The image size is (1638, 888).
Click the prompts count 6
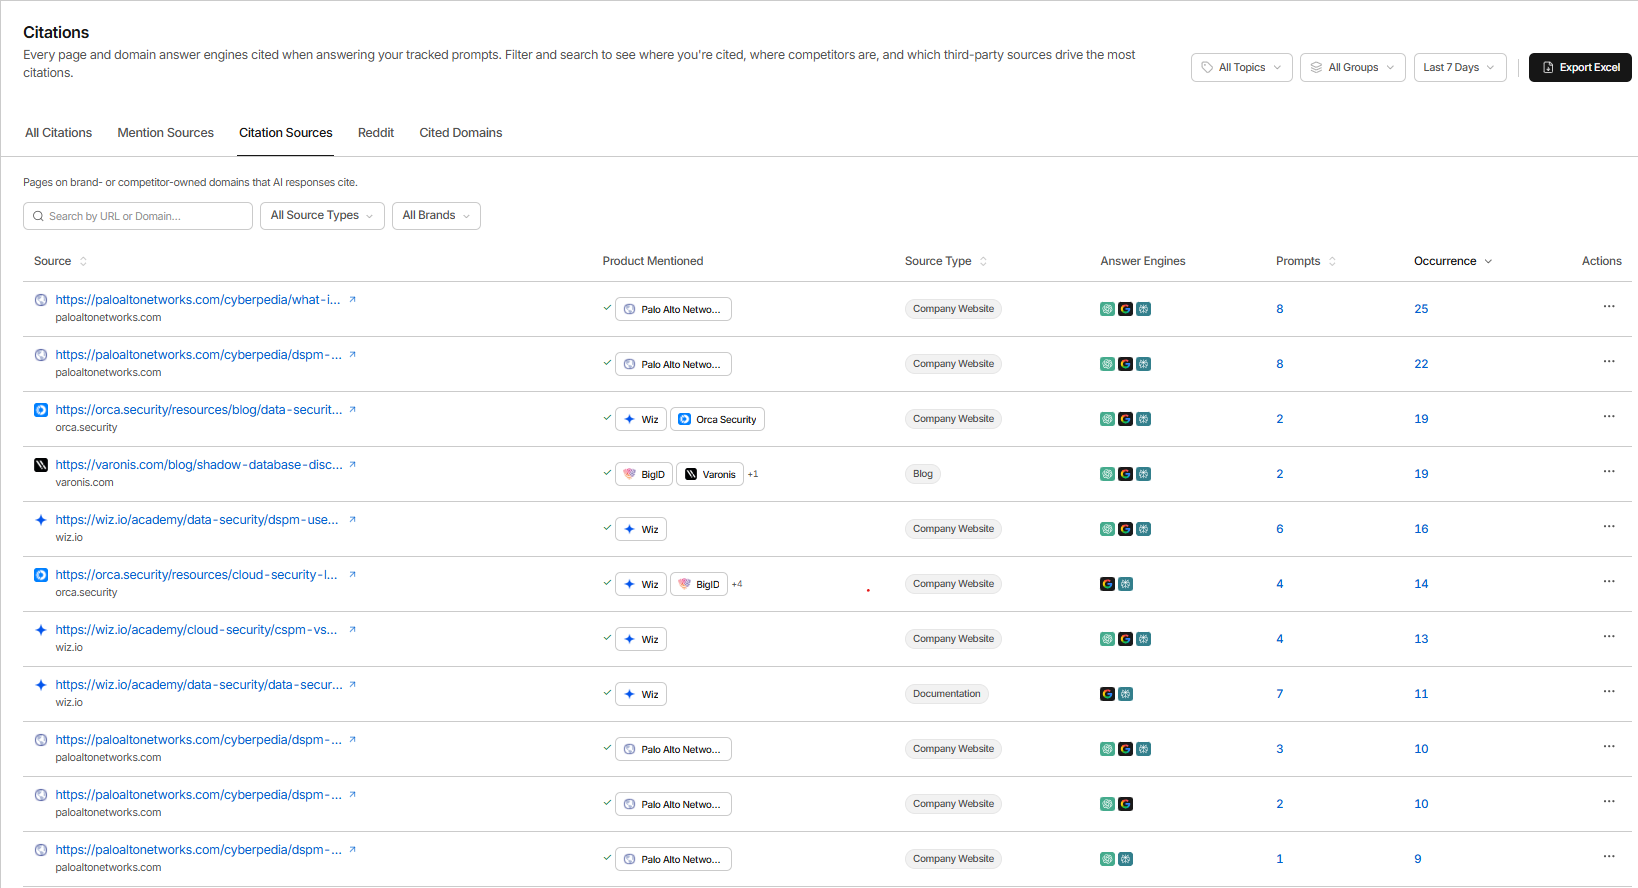(1280, 529)
